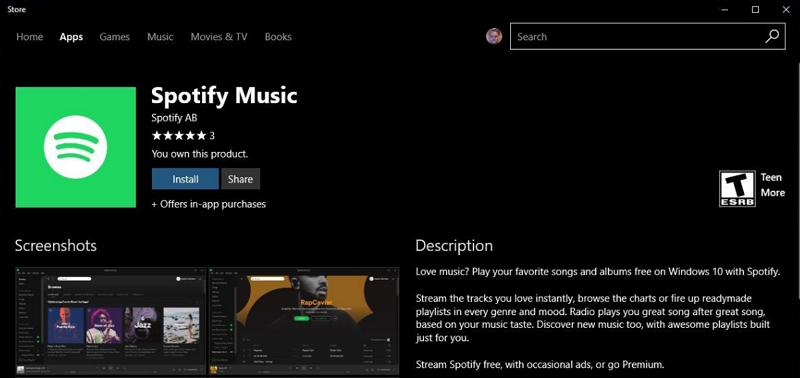This screenshot has width=800, height=378.
Task: Click the Spotify green logo tile
Action: [76, 147]
